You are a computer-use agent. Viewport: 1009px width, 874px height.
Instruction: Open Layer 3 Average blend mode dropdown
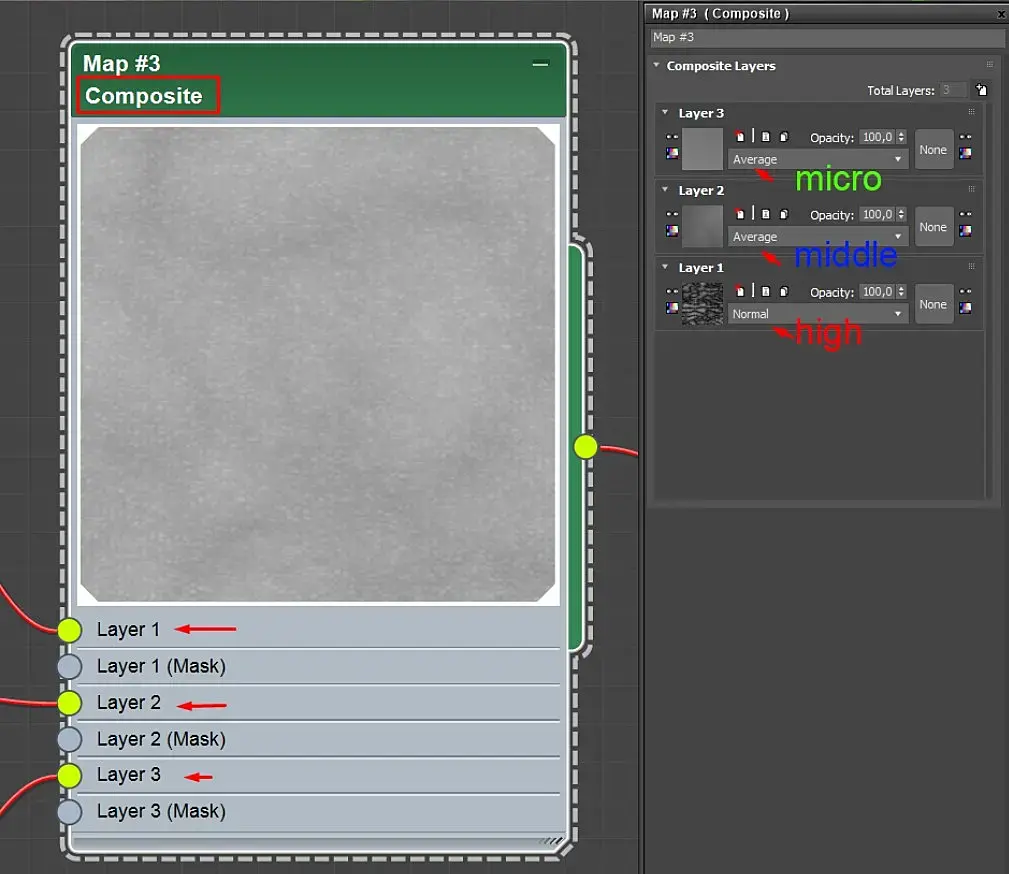(x=818, y=159)
